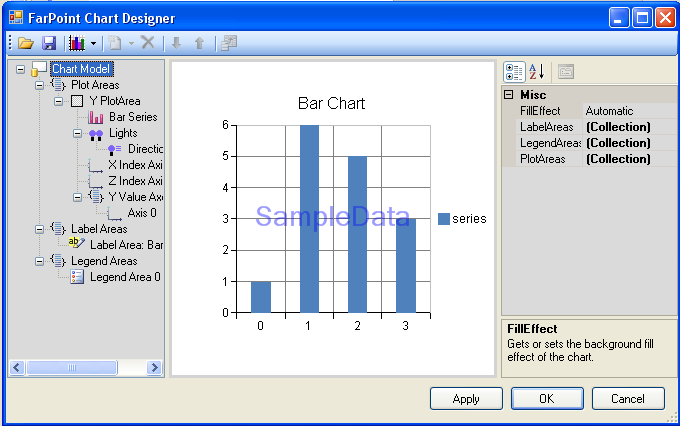
Task: Collapse the Misc property category
Action: [509, 95]
